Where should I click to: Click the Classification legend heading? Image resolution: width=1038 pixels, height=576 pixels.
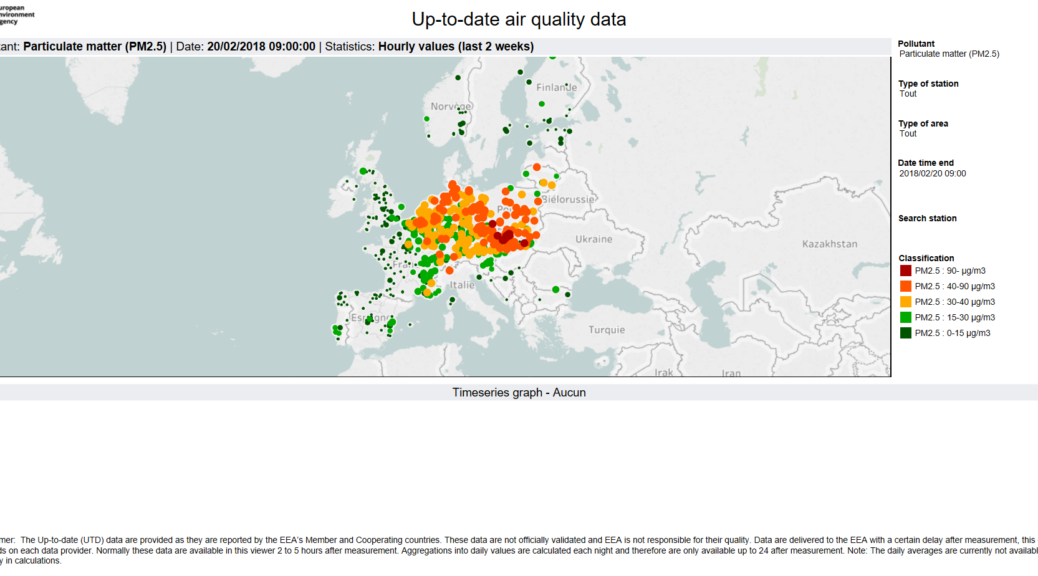click(x=926, y=258)
